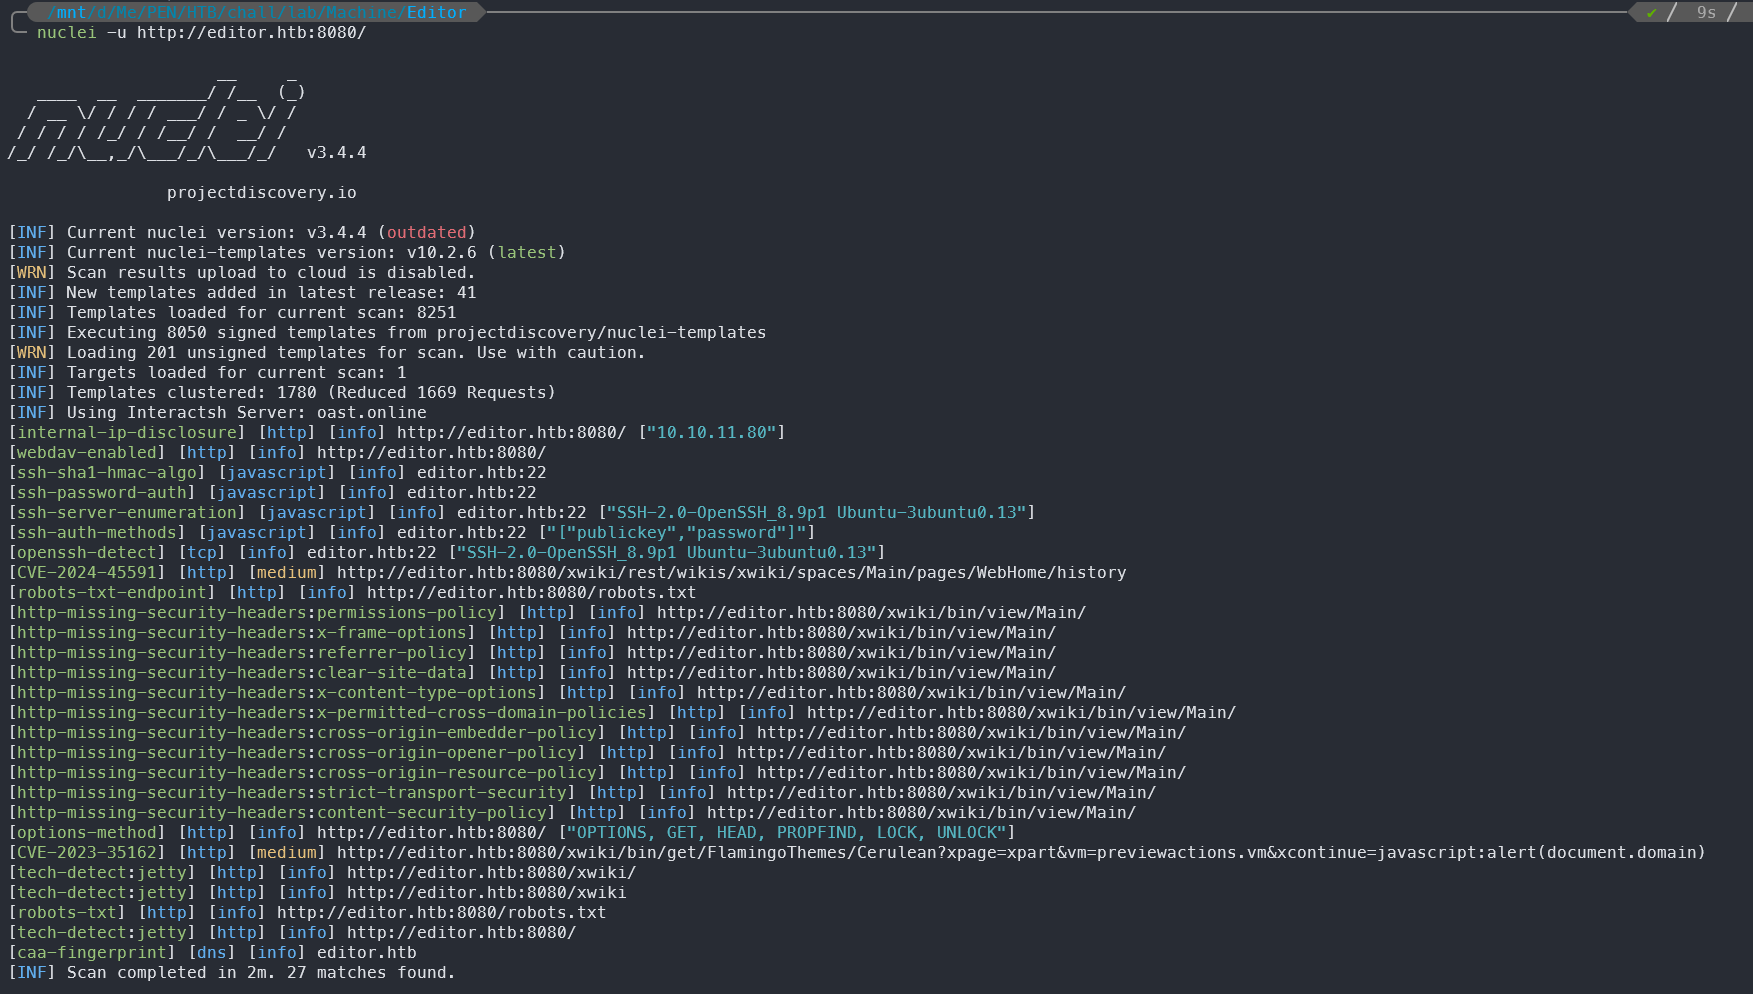This screenshot has width=1753, height=994.
Task: Click the green 'latest' templates label
Action: pyautogui.click(x=527, y=252)
